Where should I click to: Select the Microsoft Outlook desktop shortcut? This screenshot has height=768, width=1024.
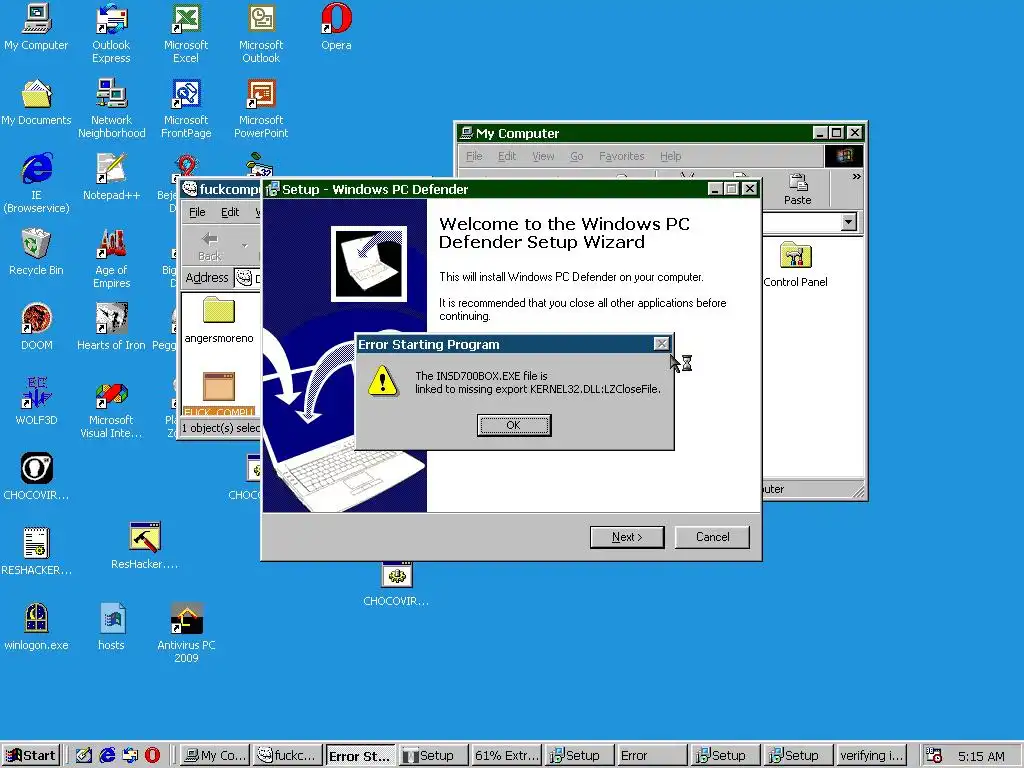[261, 33]
